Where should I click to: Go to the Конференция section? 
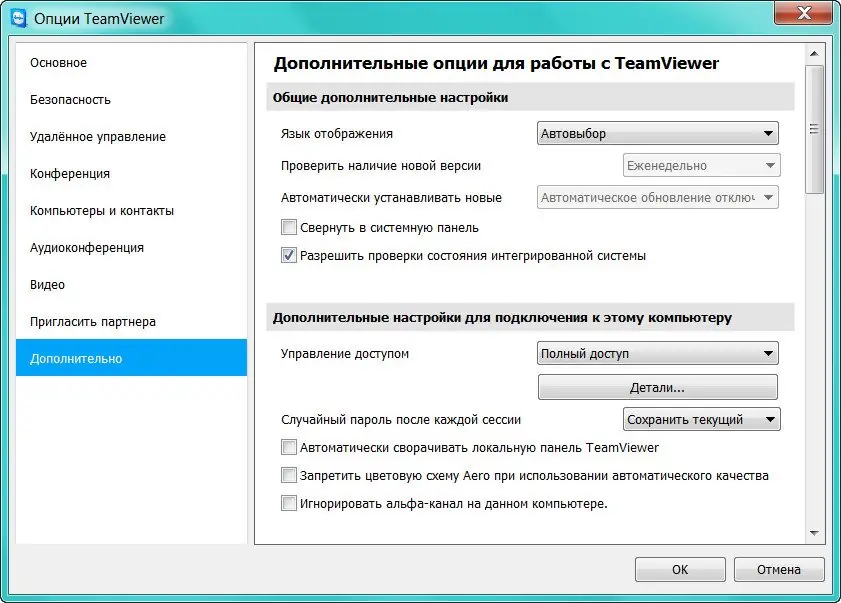tap(131, 174)
